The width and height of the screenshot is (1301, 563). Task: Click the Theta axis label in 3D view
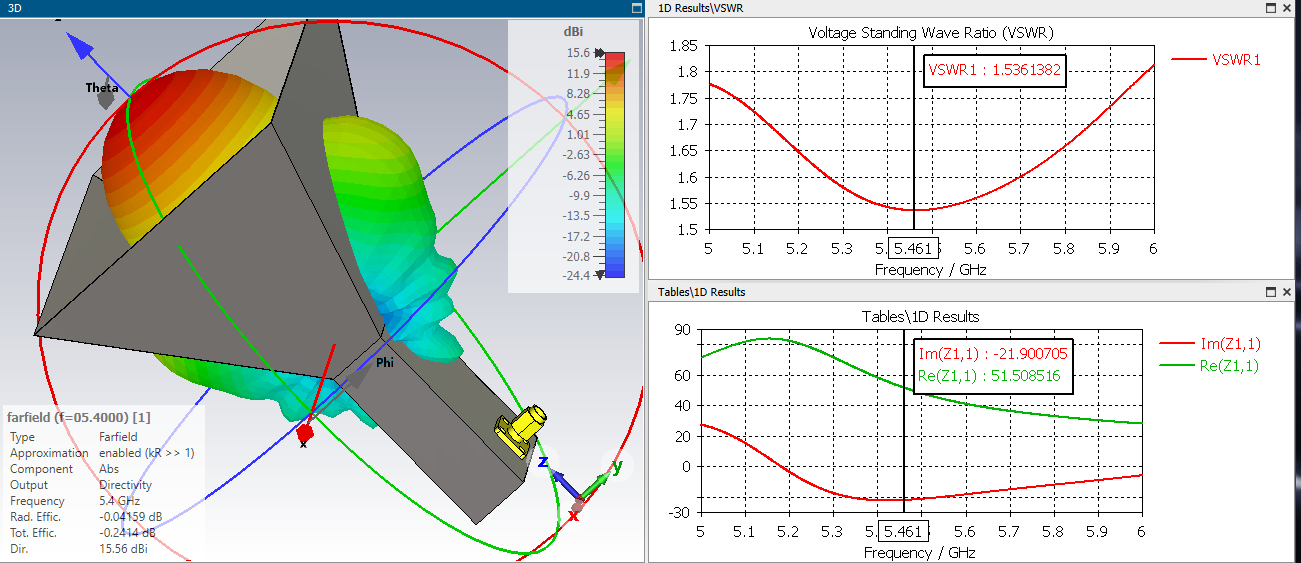pos(101,88)
